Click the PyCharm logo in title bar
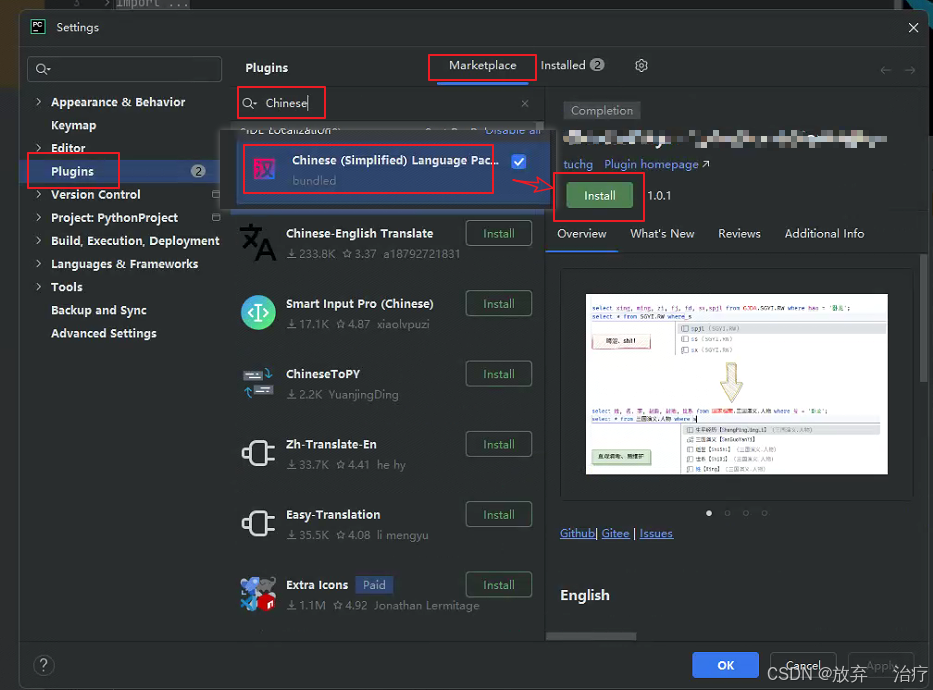This screenshot has height=690, width=933. pos(38,27)
